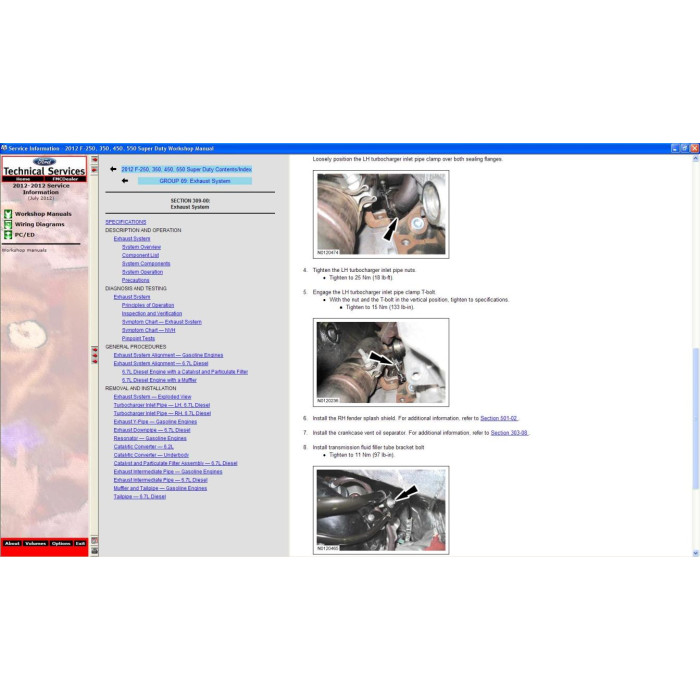The image size is (700, 700).
Task: Click topmost red arrow icon in divider strip
Action: click(95, 160)
